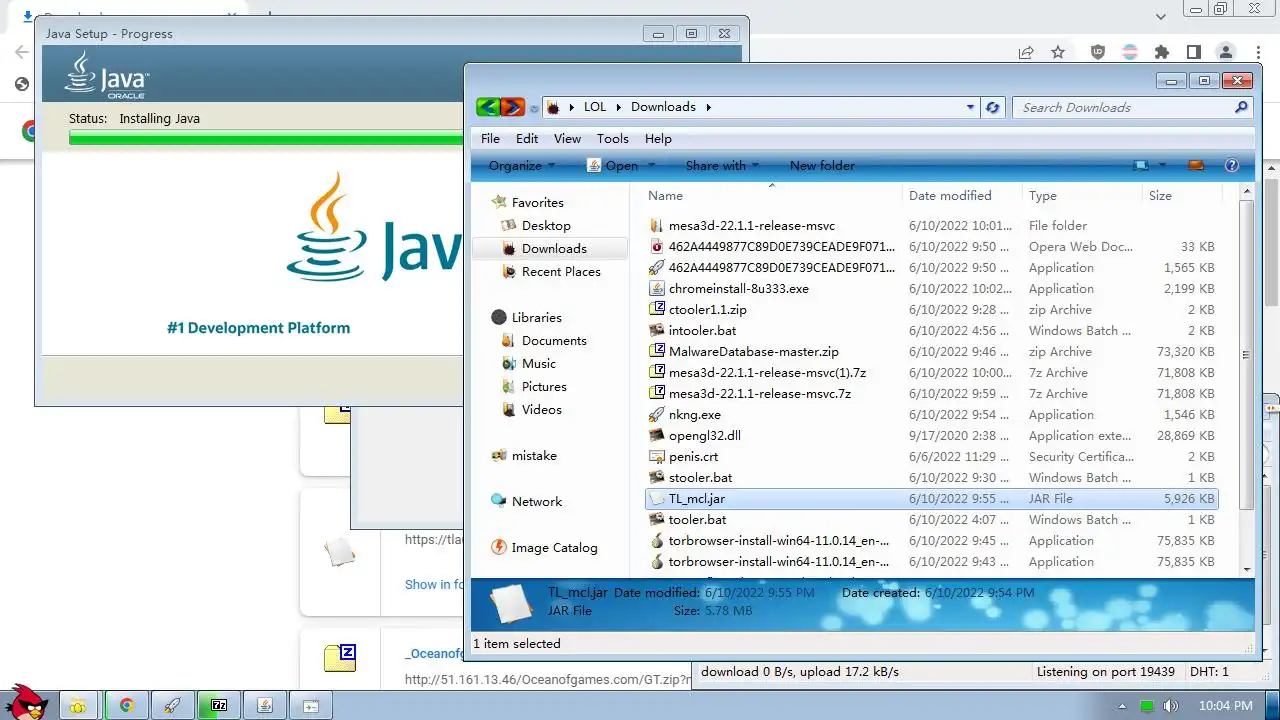This screenshot has width=1280, height=720.
Task: Select Music under Libraries
Action: [539, 363]
